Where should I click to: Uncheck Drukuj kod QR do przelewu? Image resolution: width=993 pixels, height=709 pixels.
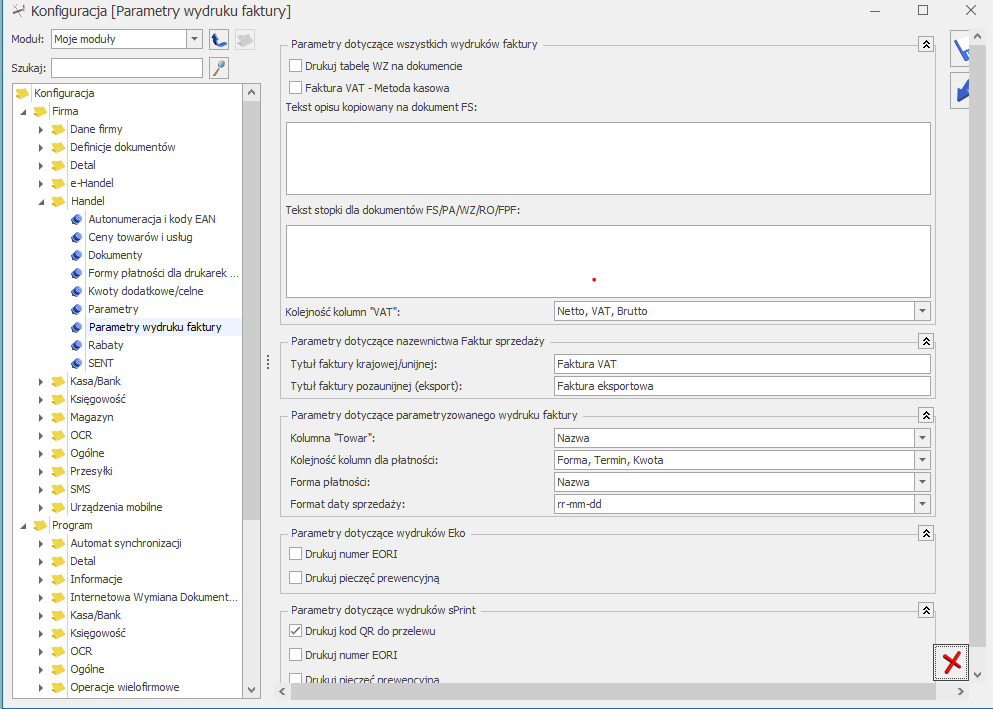(x=295, y=631)
